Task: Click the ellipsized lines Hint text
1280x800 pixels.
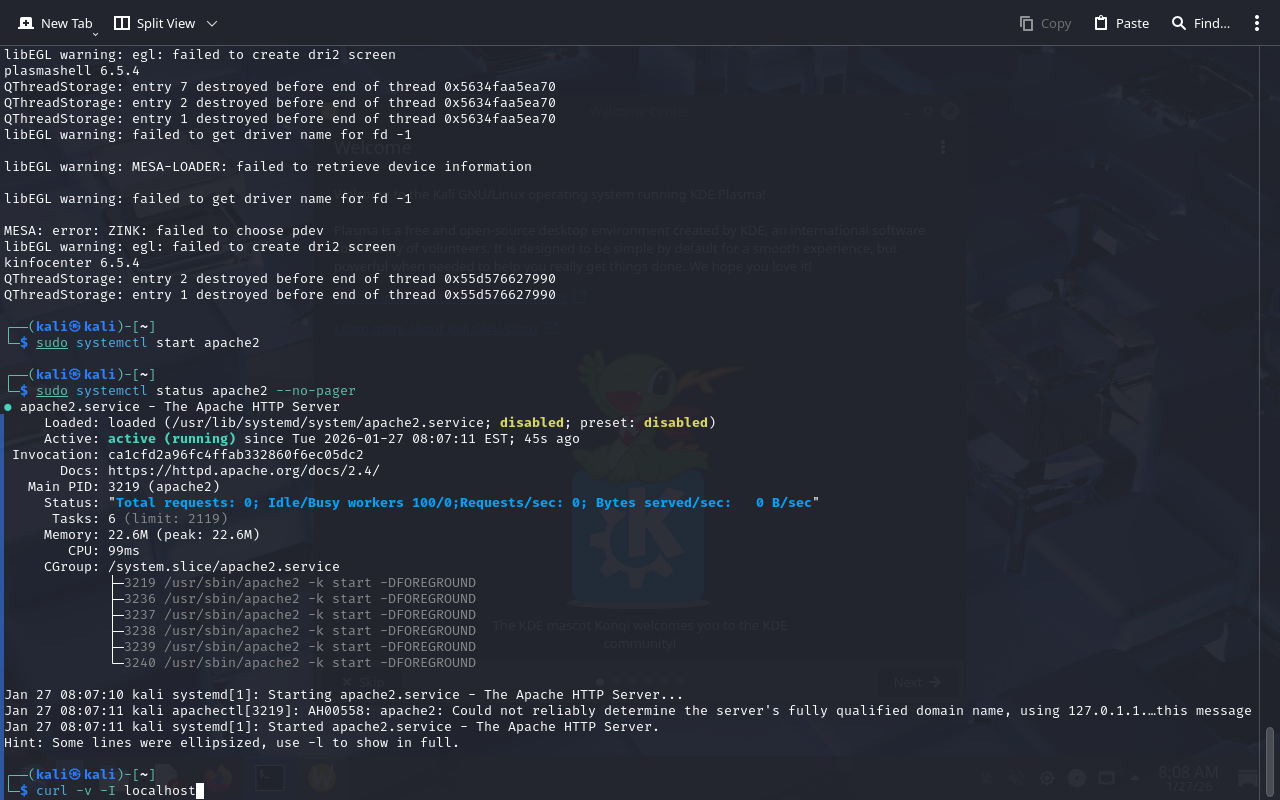Action: (231, 743)
